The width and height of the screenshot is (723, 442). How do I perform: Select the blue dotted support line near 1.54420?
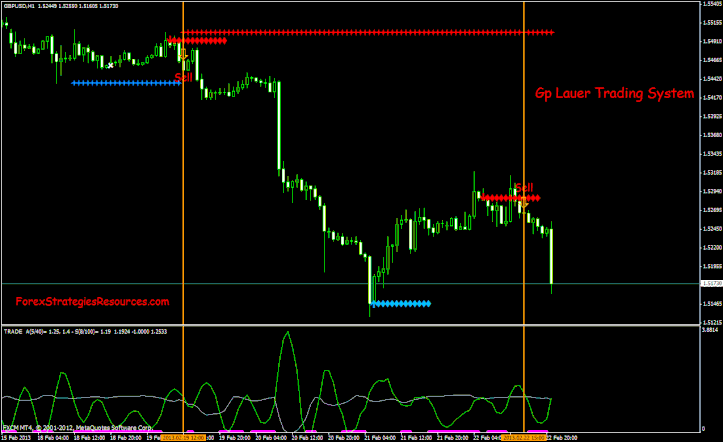(126, 83)
